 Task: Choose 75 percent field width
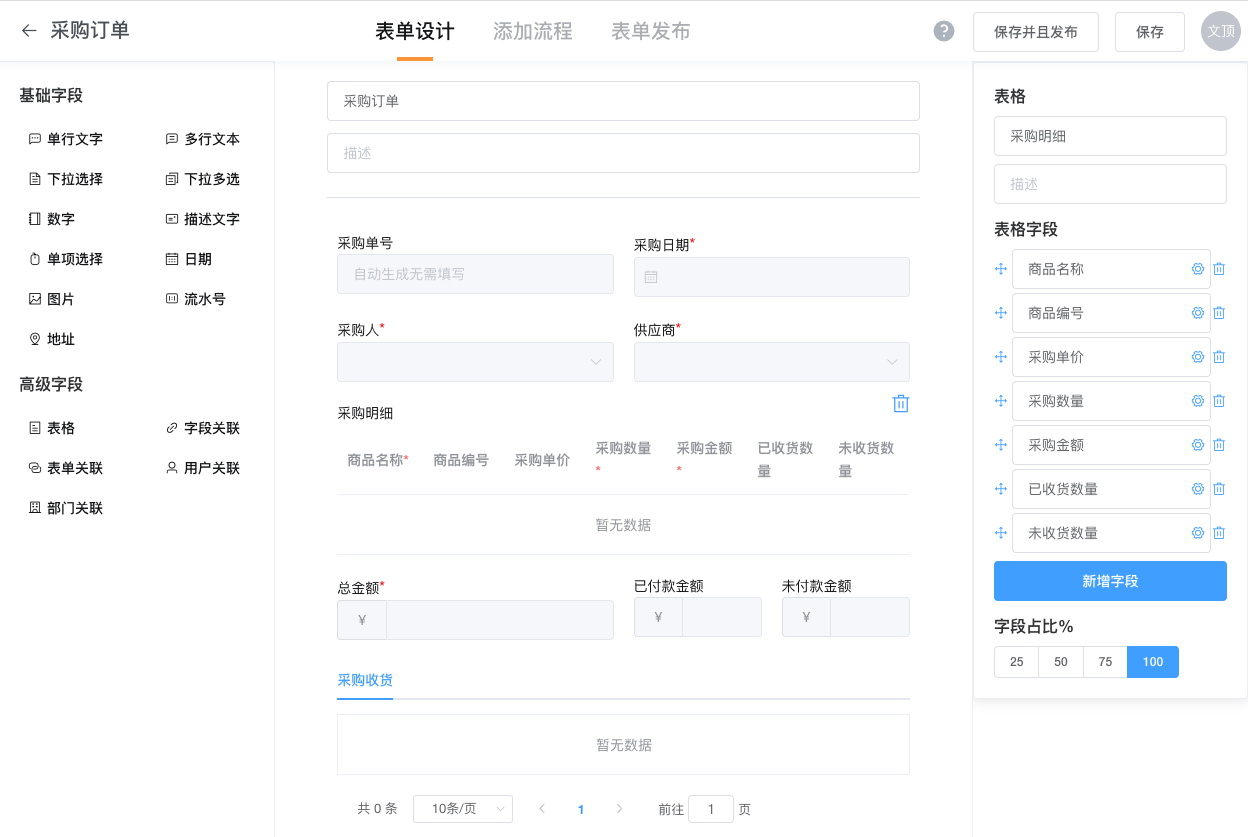(1105, 662)
